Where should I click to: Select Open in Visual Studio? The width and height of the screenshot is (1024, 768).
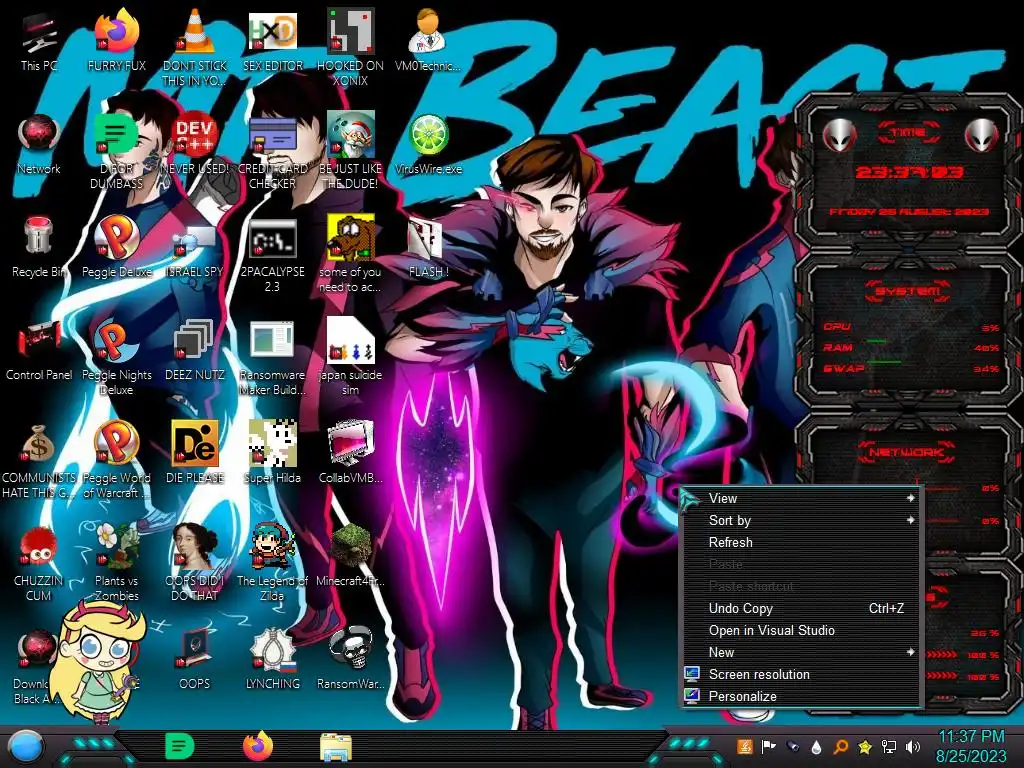point(801,630)
